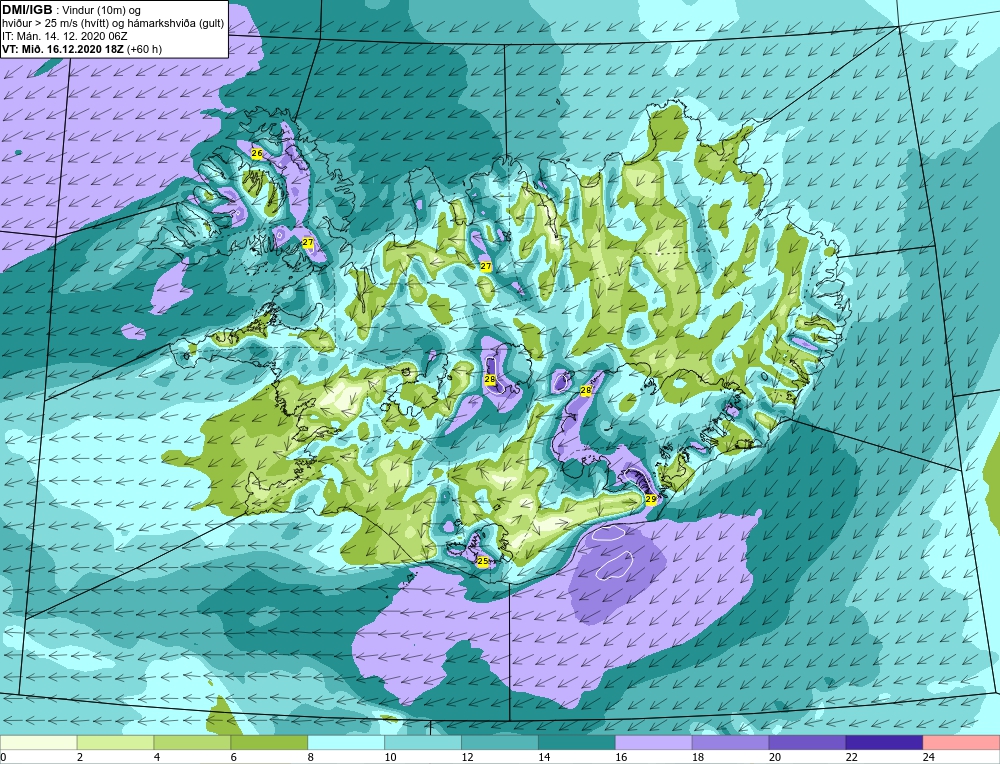Click the legend scale value '6'

234,757
